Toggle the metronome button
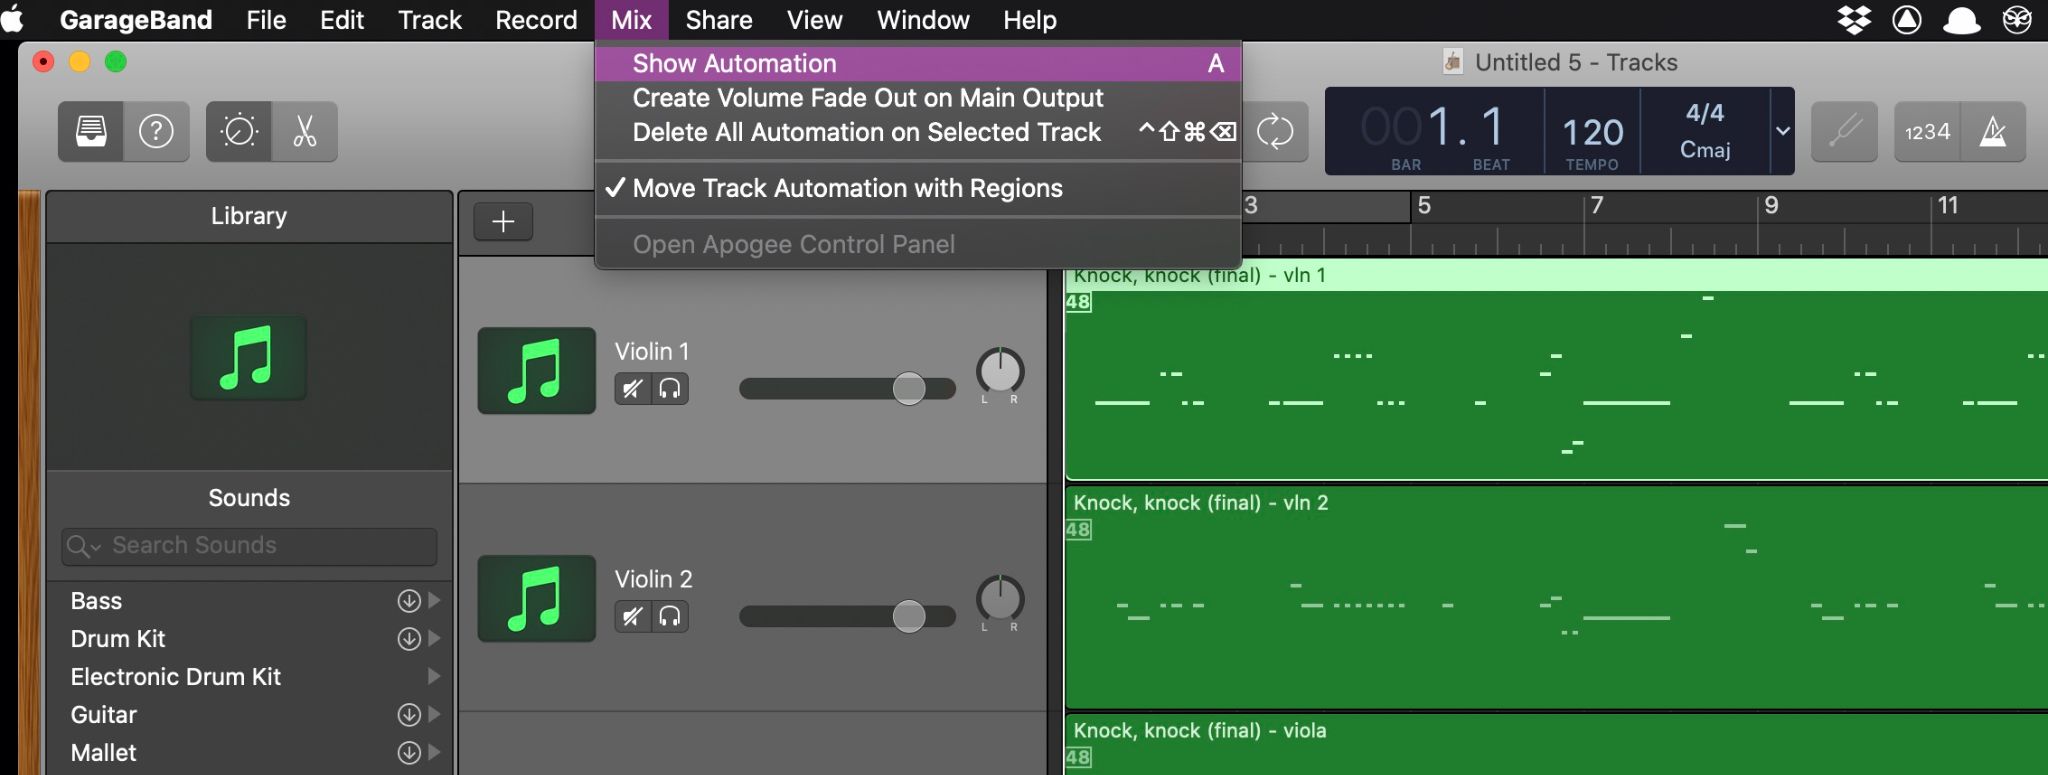This screenshot has height=775, width=2048. pyautogui.click(x=1993, y=131)
